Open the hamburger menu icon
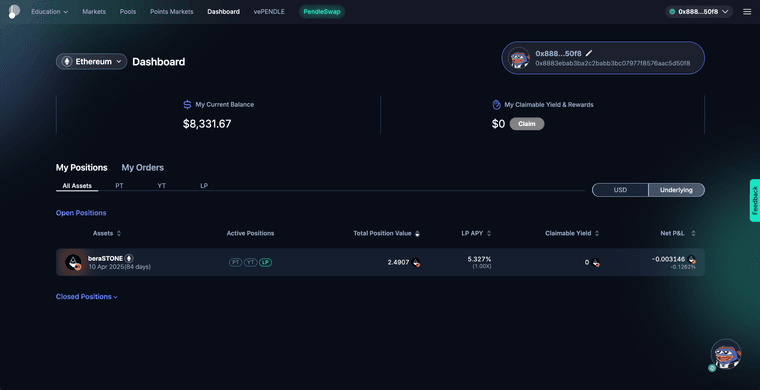 [747, 12]
